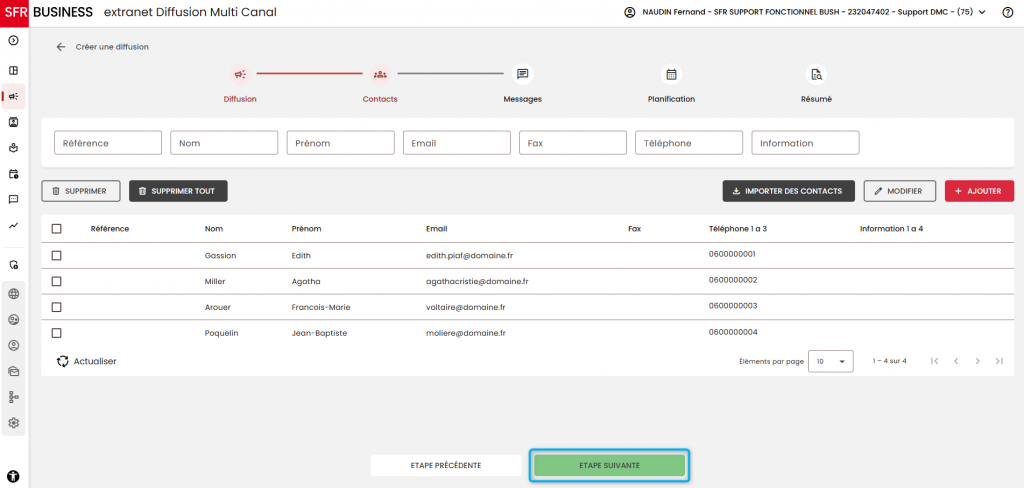
Task: Click the Téléphone 1 a 3 column header
Action: click(738, 229)
